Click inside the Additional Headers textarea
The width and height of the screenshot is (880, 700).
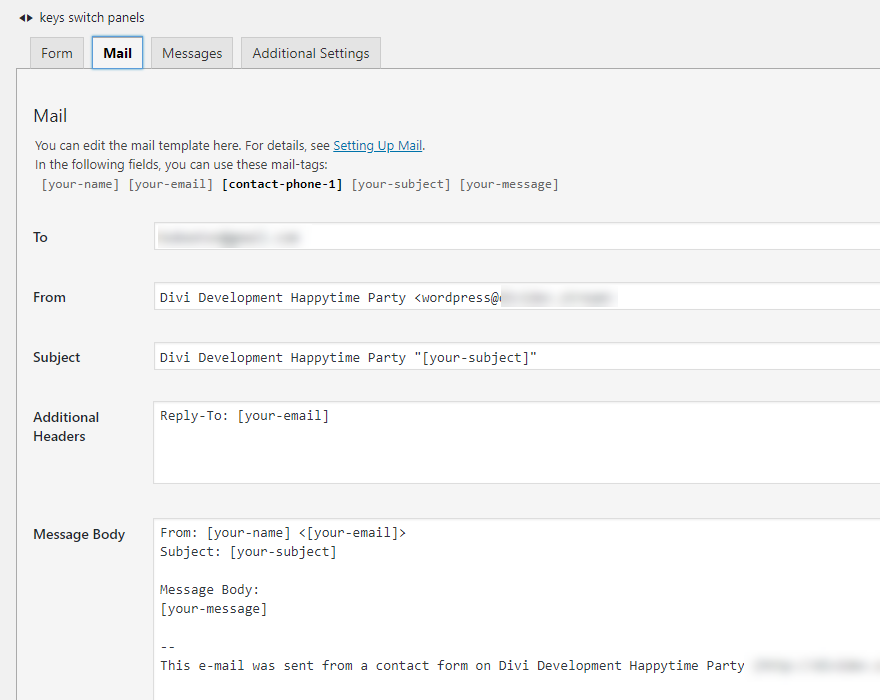point(516,450)
